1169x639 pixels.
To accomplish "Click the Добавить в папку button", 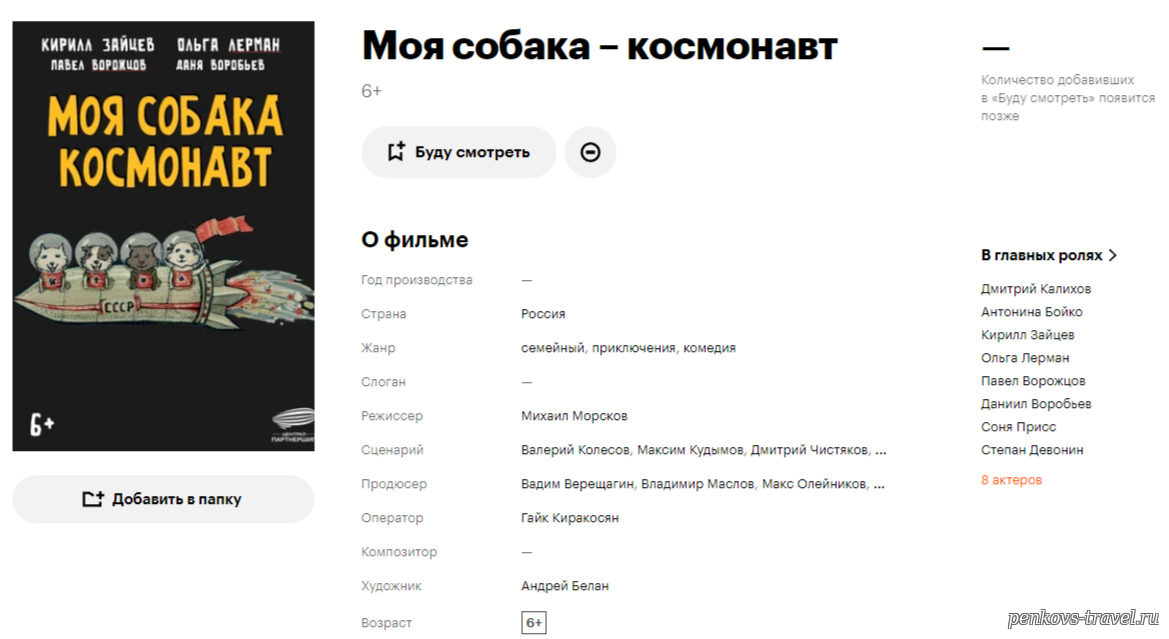I will coord(163,499).
